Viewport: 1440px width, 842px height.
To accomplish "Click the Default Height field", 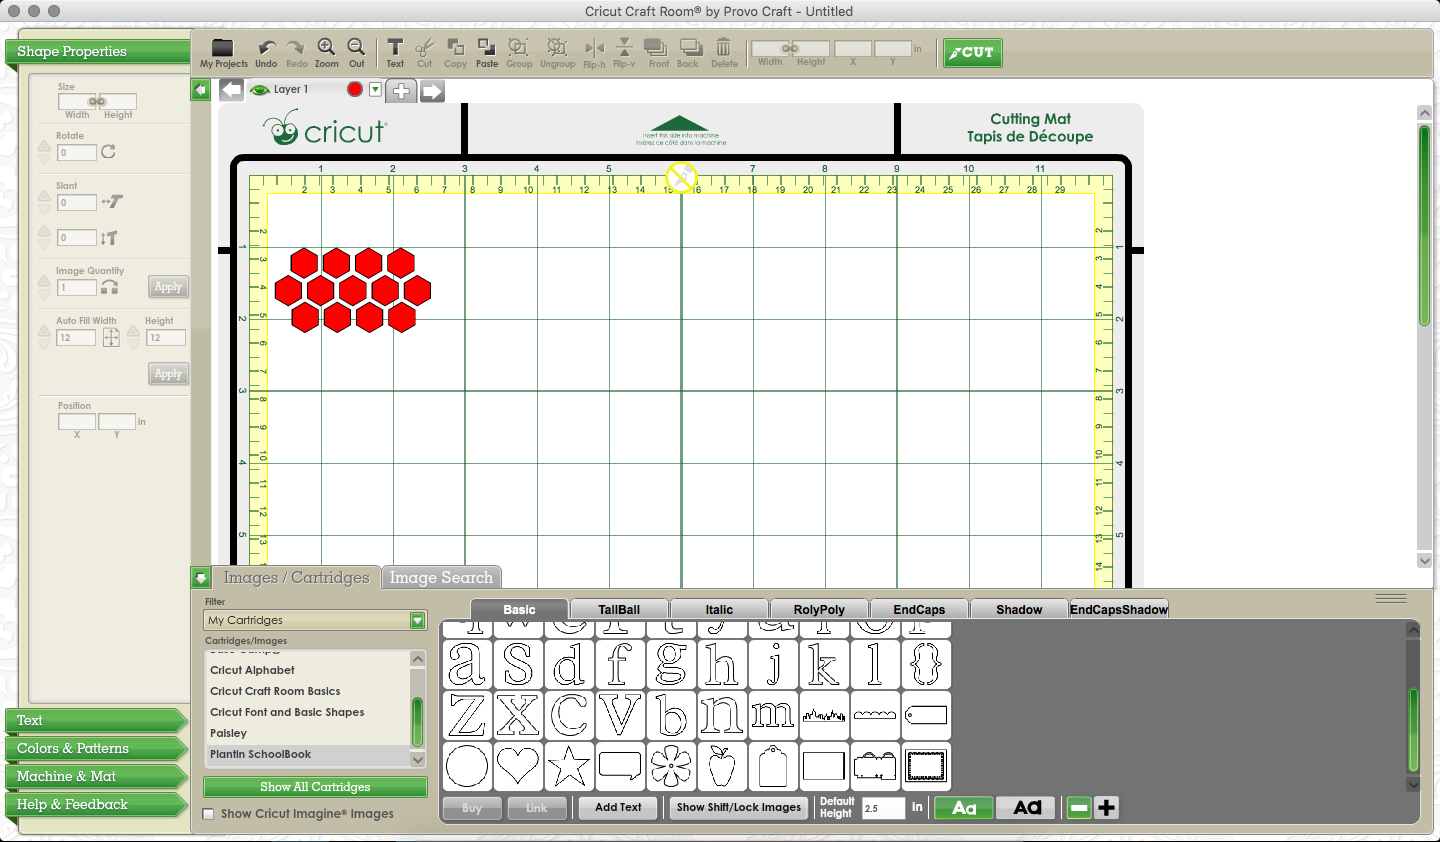I will click(x=883, y=808).
